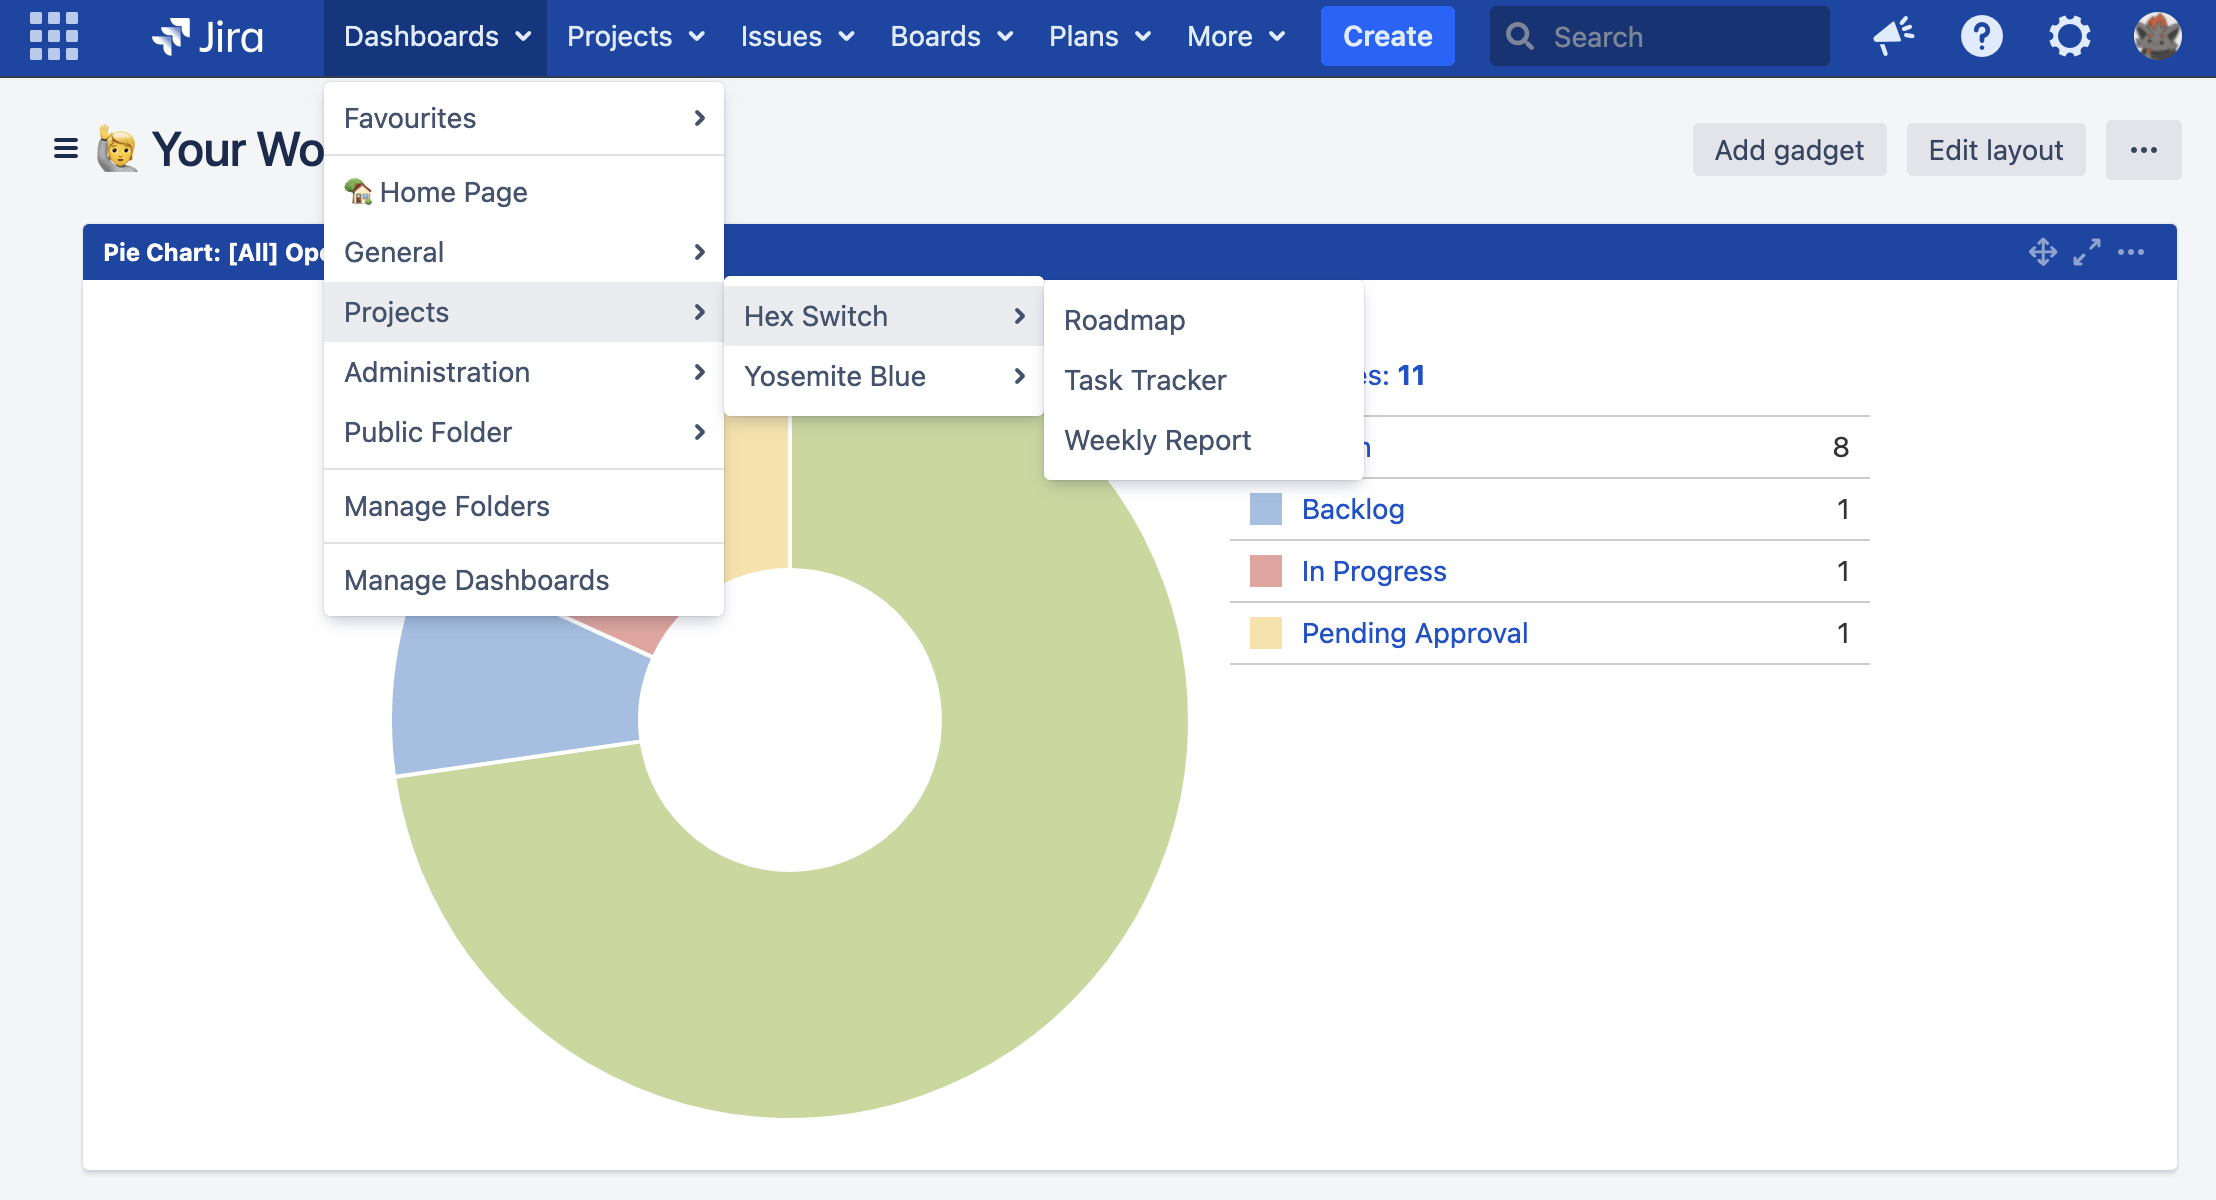The image size is (2216, 1200).
Task: Open Jira settings via the gear icon
Action: (2069, 36)
